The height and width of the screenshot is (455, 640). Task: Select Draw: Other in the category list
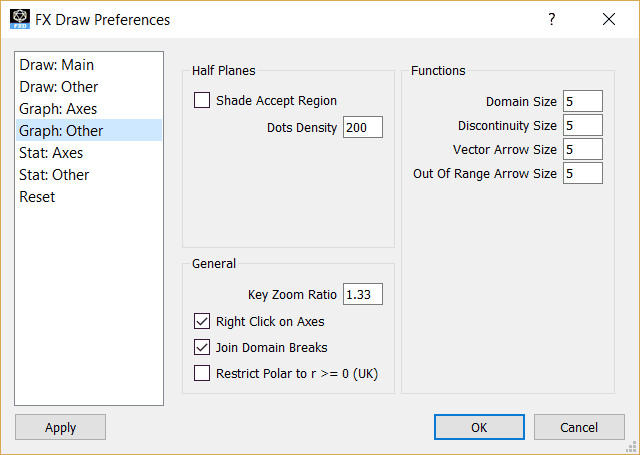[x=89, y=87]
